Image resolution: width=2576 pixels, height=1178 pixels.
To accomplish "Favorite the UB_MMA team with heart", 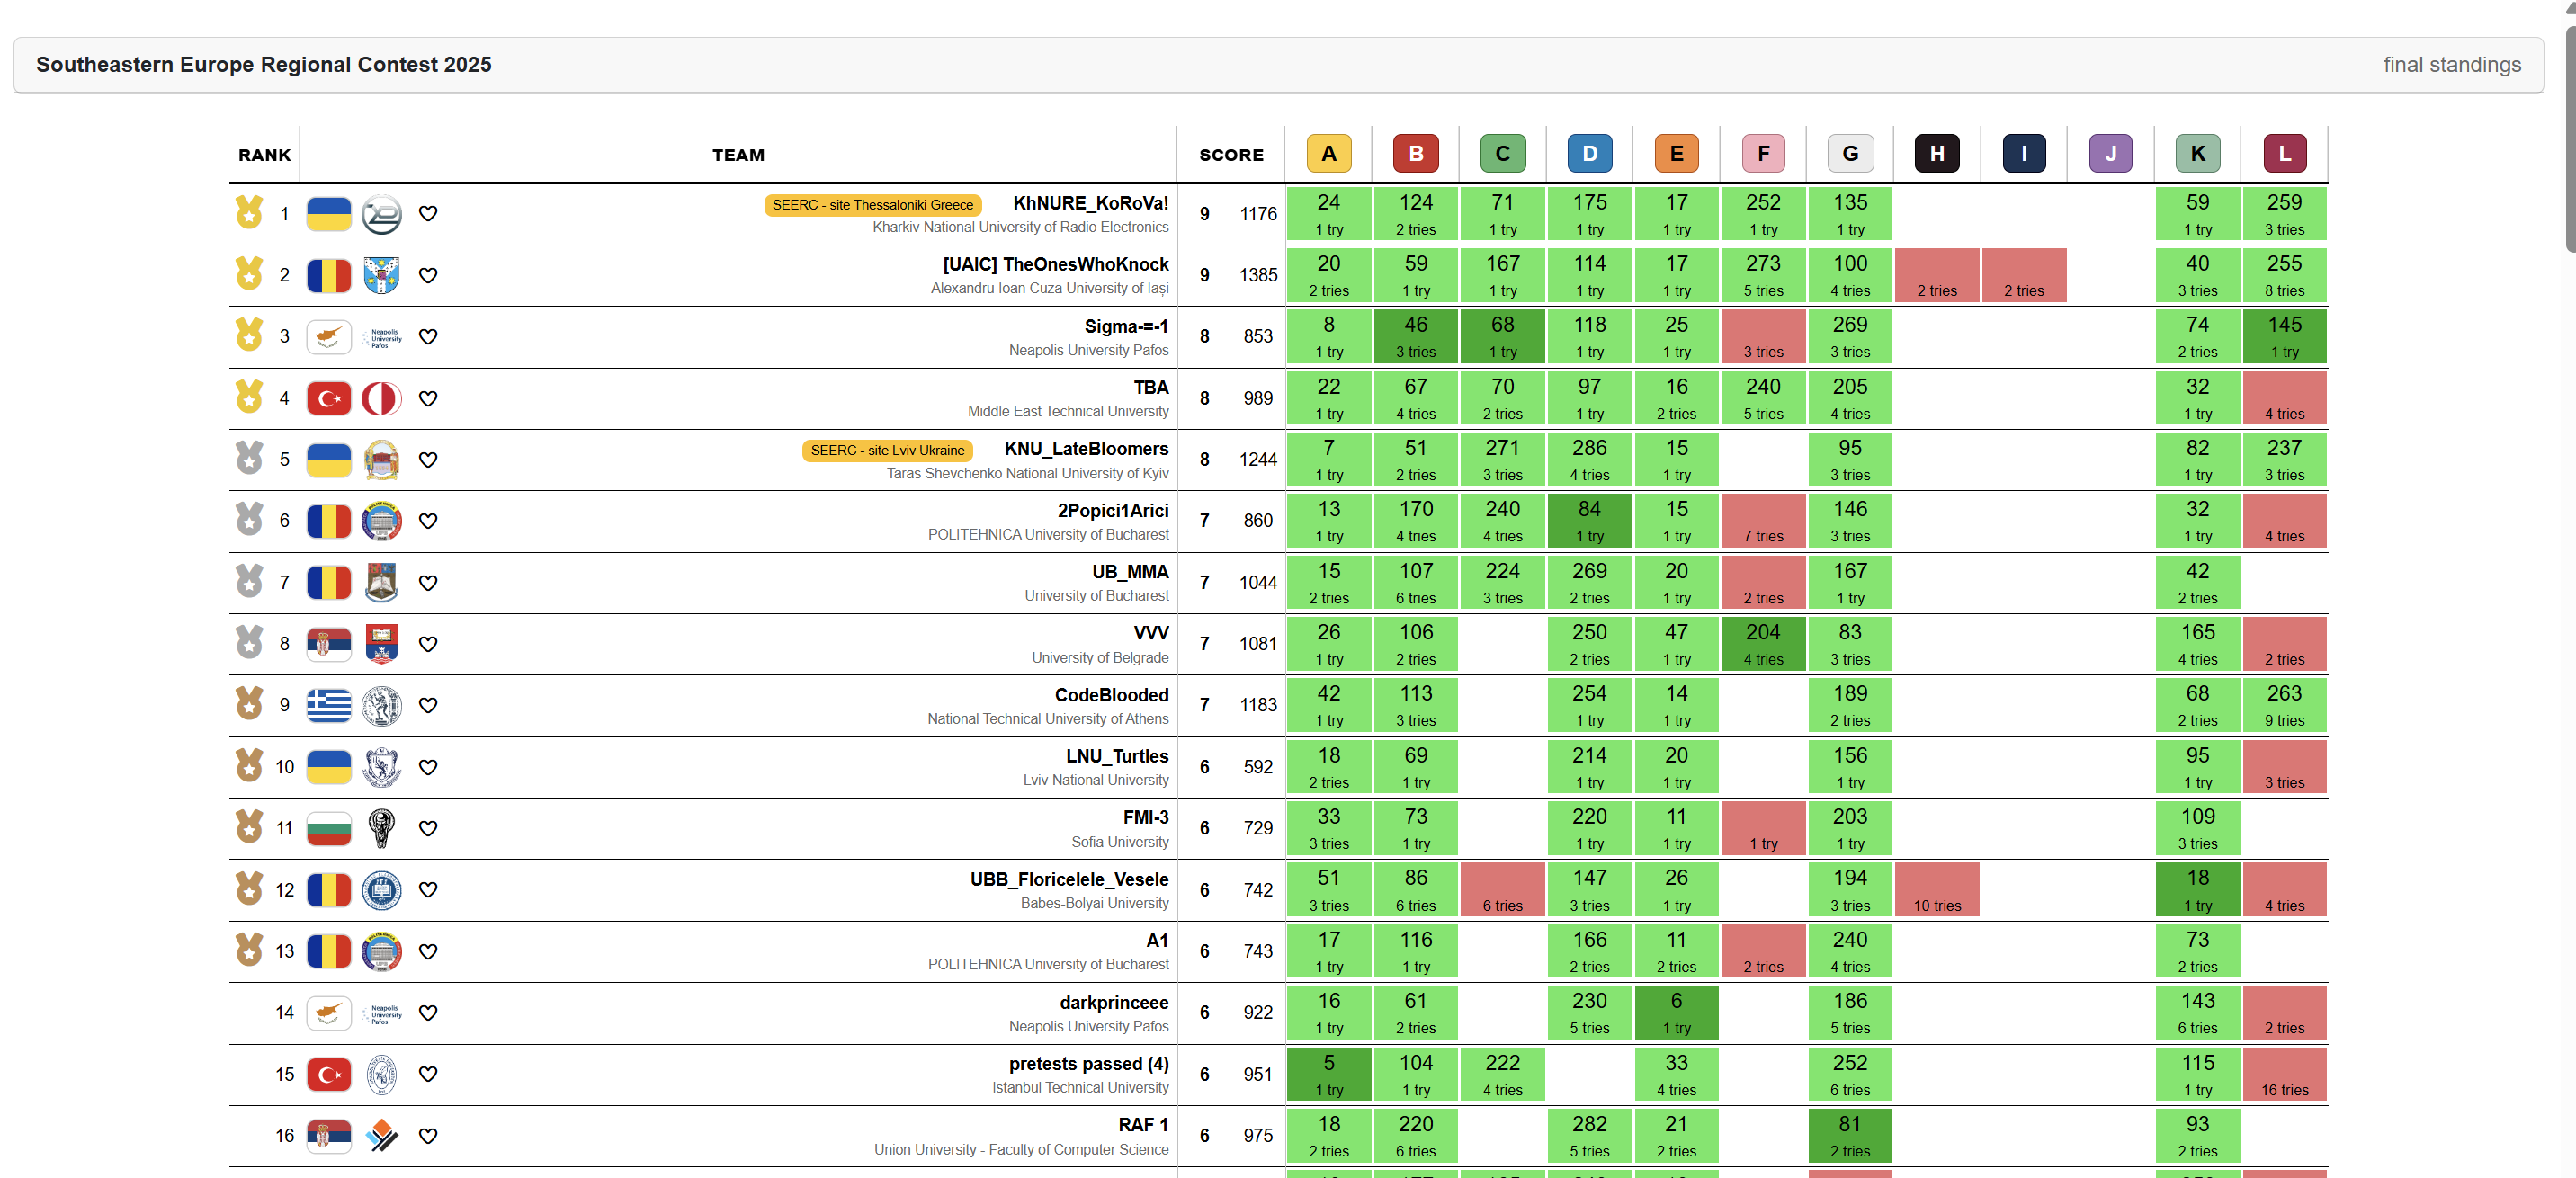I will 428,583.
